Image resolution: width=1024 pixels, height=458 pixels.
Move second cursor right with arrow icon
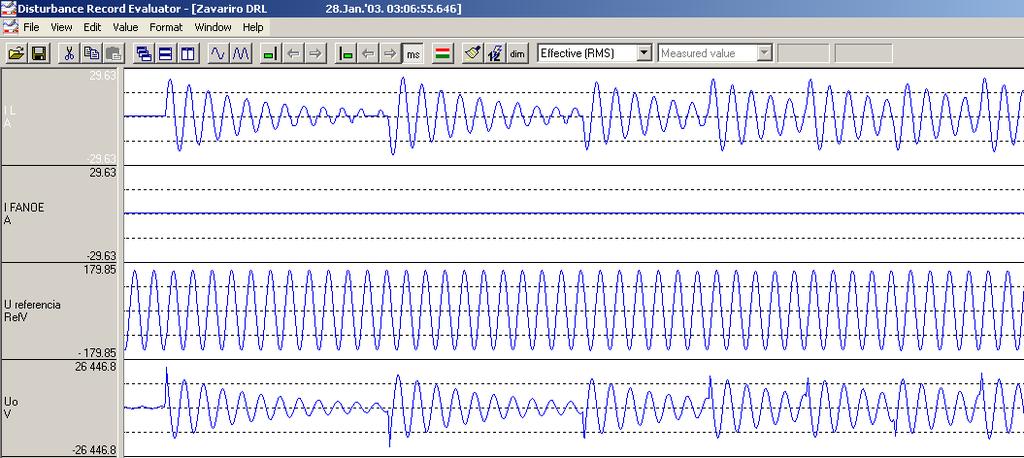click(x=391, y=54)
